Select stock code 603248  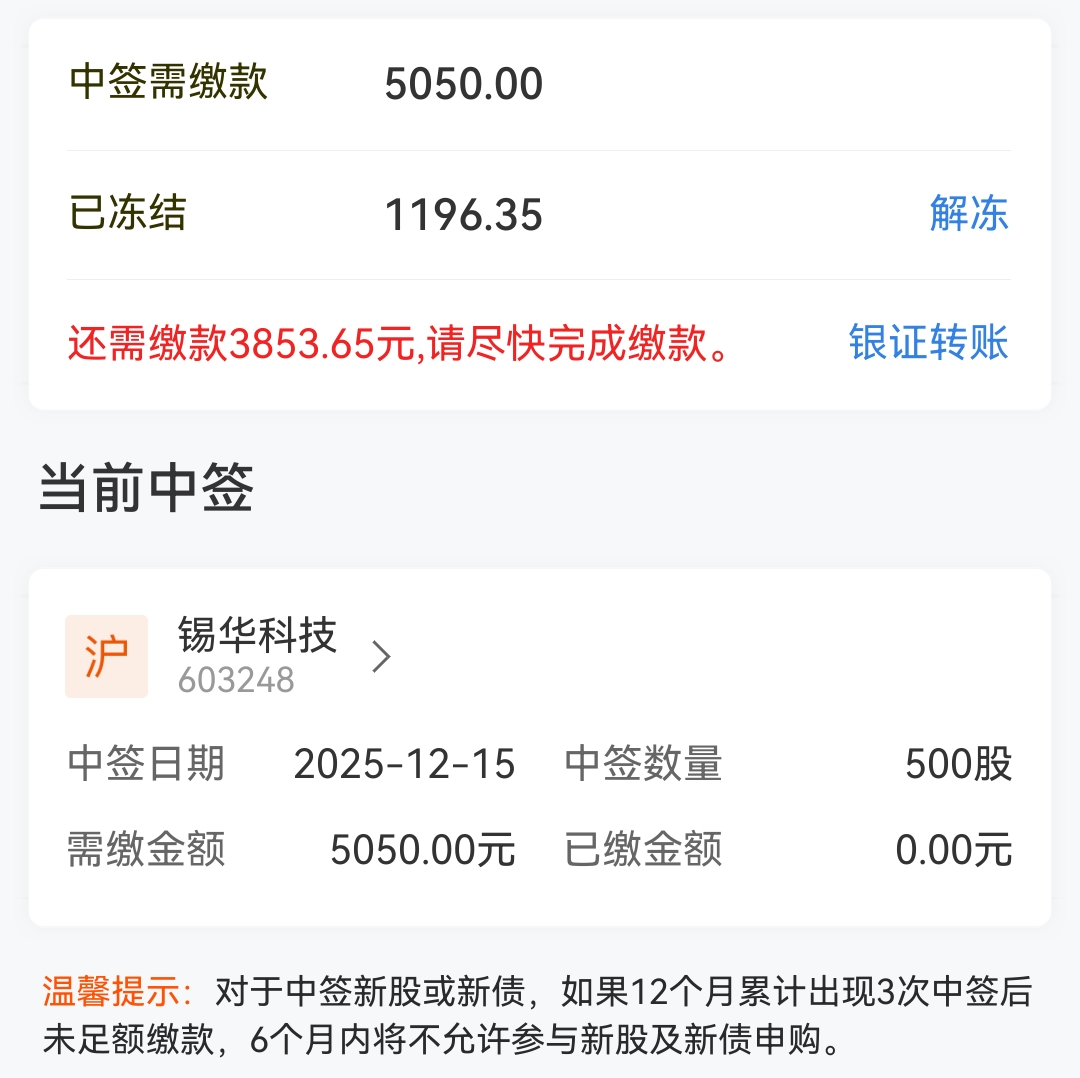coord(236,681)
